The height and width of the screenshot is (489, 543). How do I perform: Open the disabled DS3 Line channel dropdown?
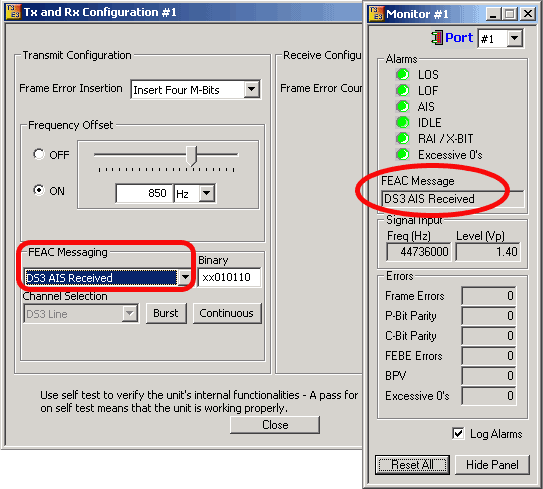[x=130, y=313]
